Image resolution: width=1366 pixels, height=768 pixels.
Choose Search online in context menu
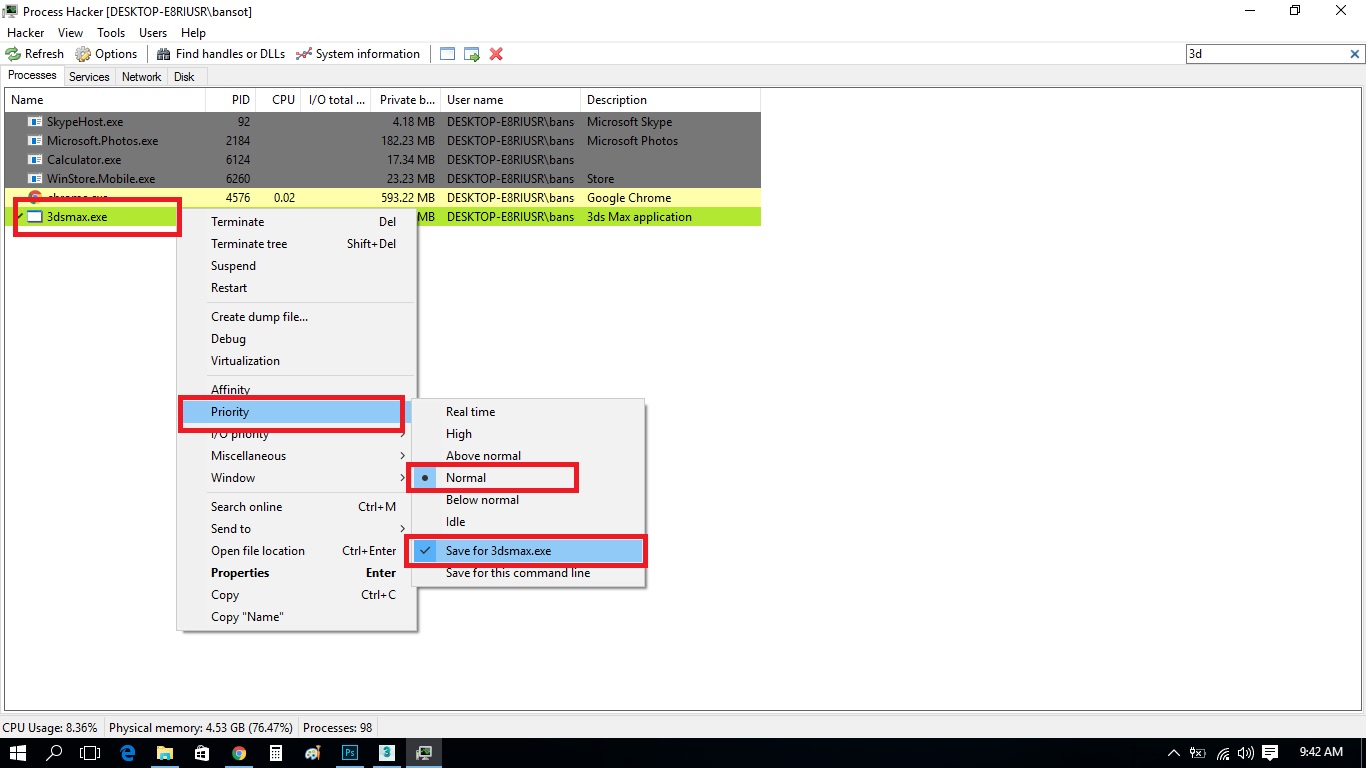pos(297,507)
